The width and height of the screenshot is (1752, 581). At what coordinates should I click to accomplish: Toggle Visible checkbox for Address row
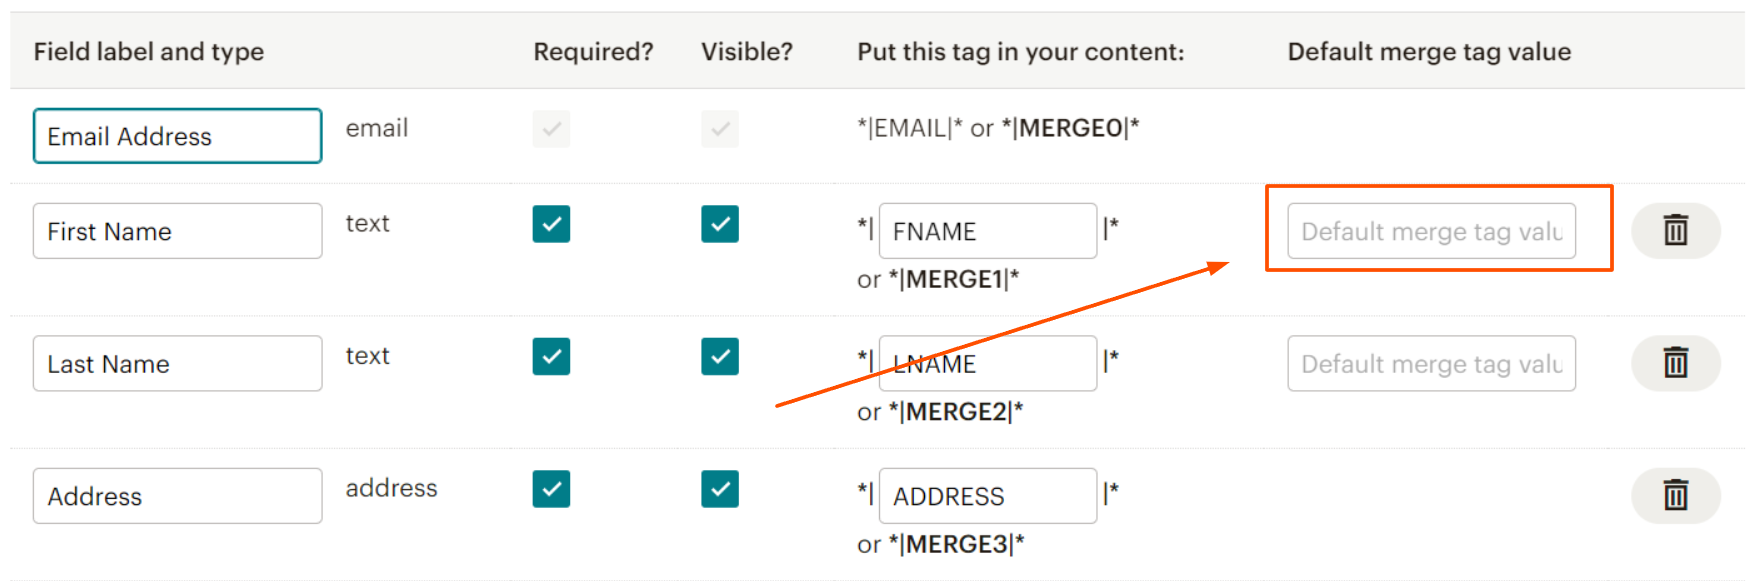click(720, 489)
